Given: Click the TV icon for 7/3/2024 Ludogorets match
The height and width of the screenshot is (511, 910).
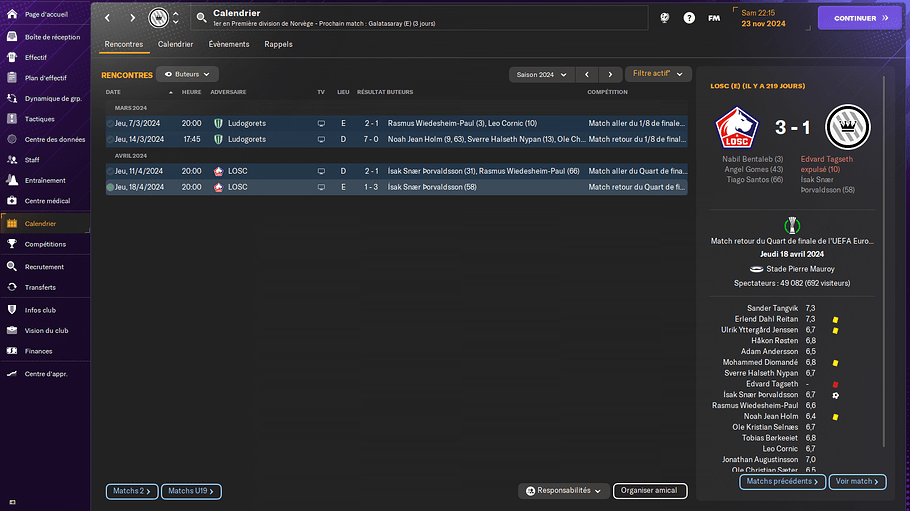Looking at the screenshot, I should coord(321,124).
